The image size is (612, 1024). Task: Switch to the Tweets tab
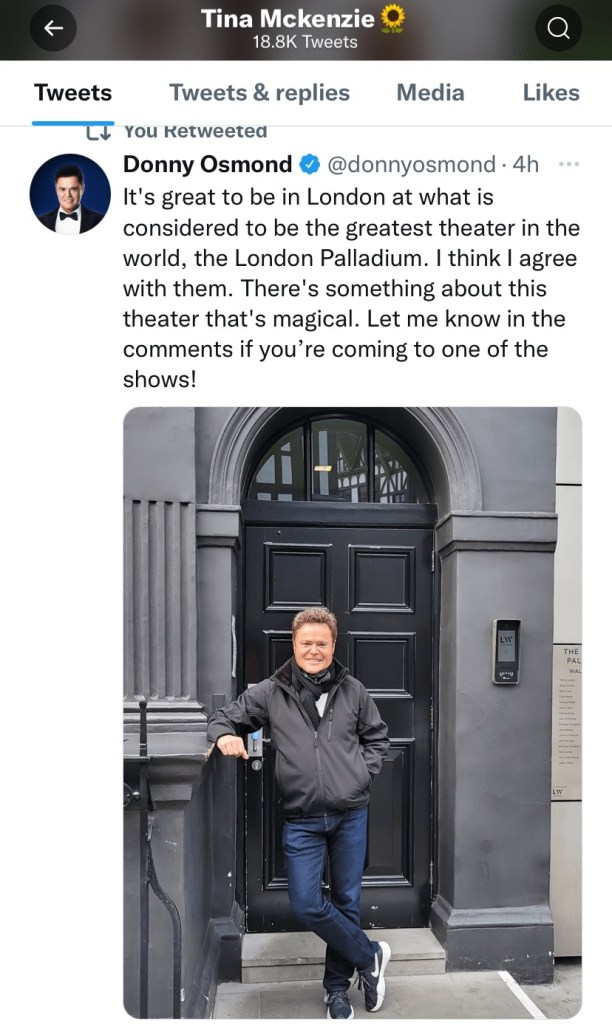(x=73, y=93)
